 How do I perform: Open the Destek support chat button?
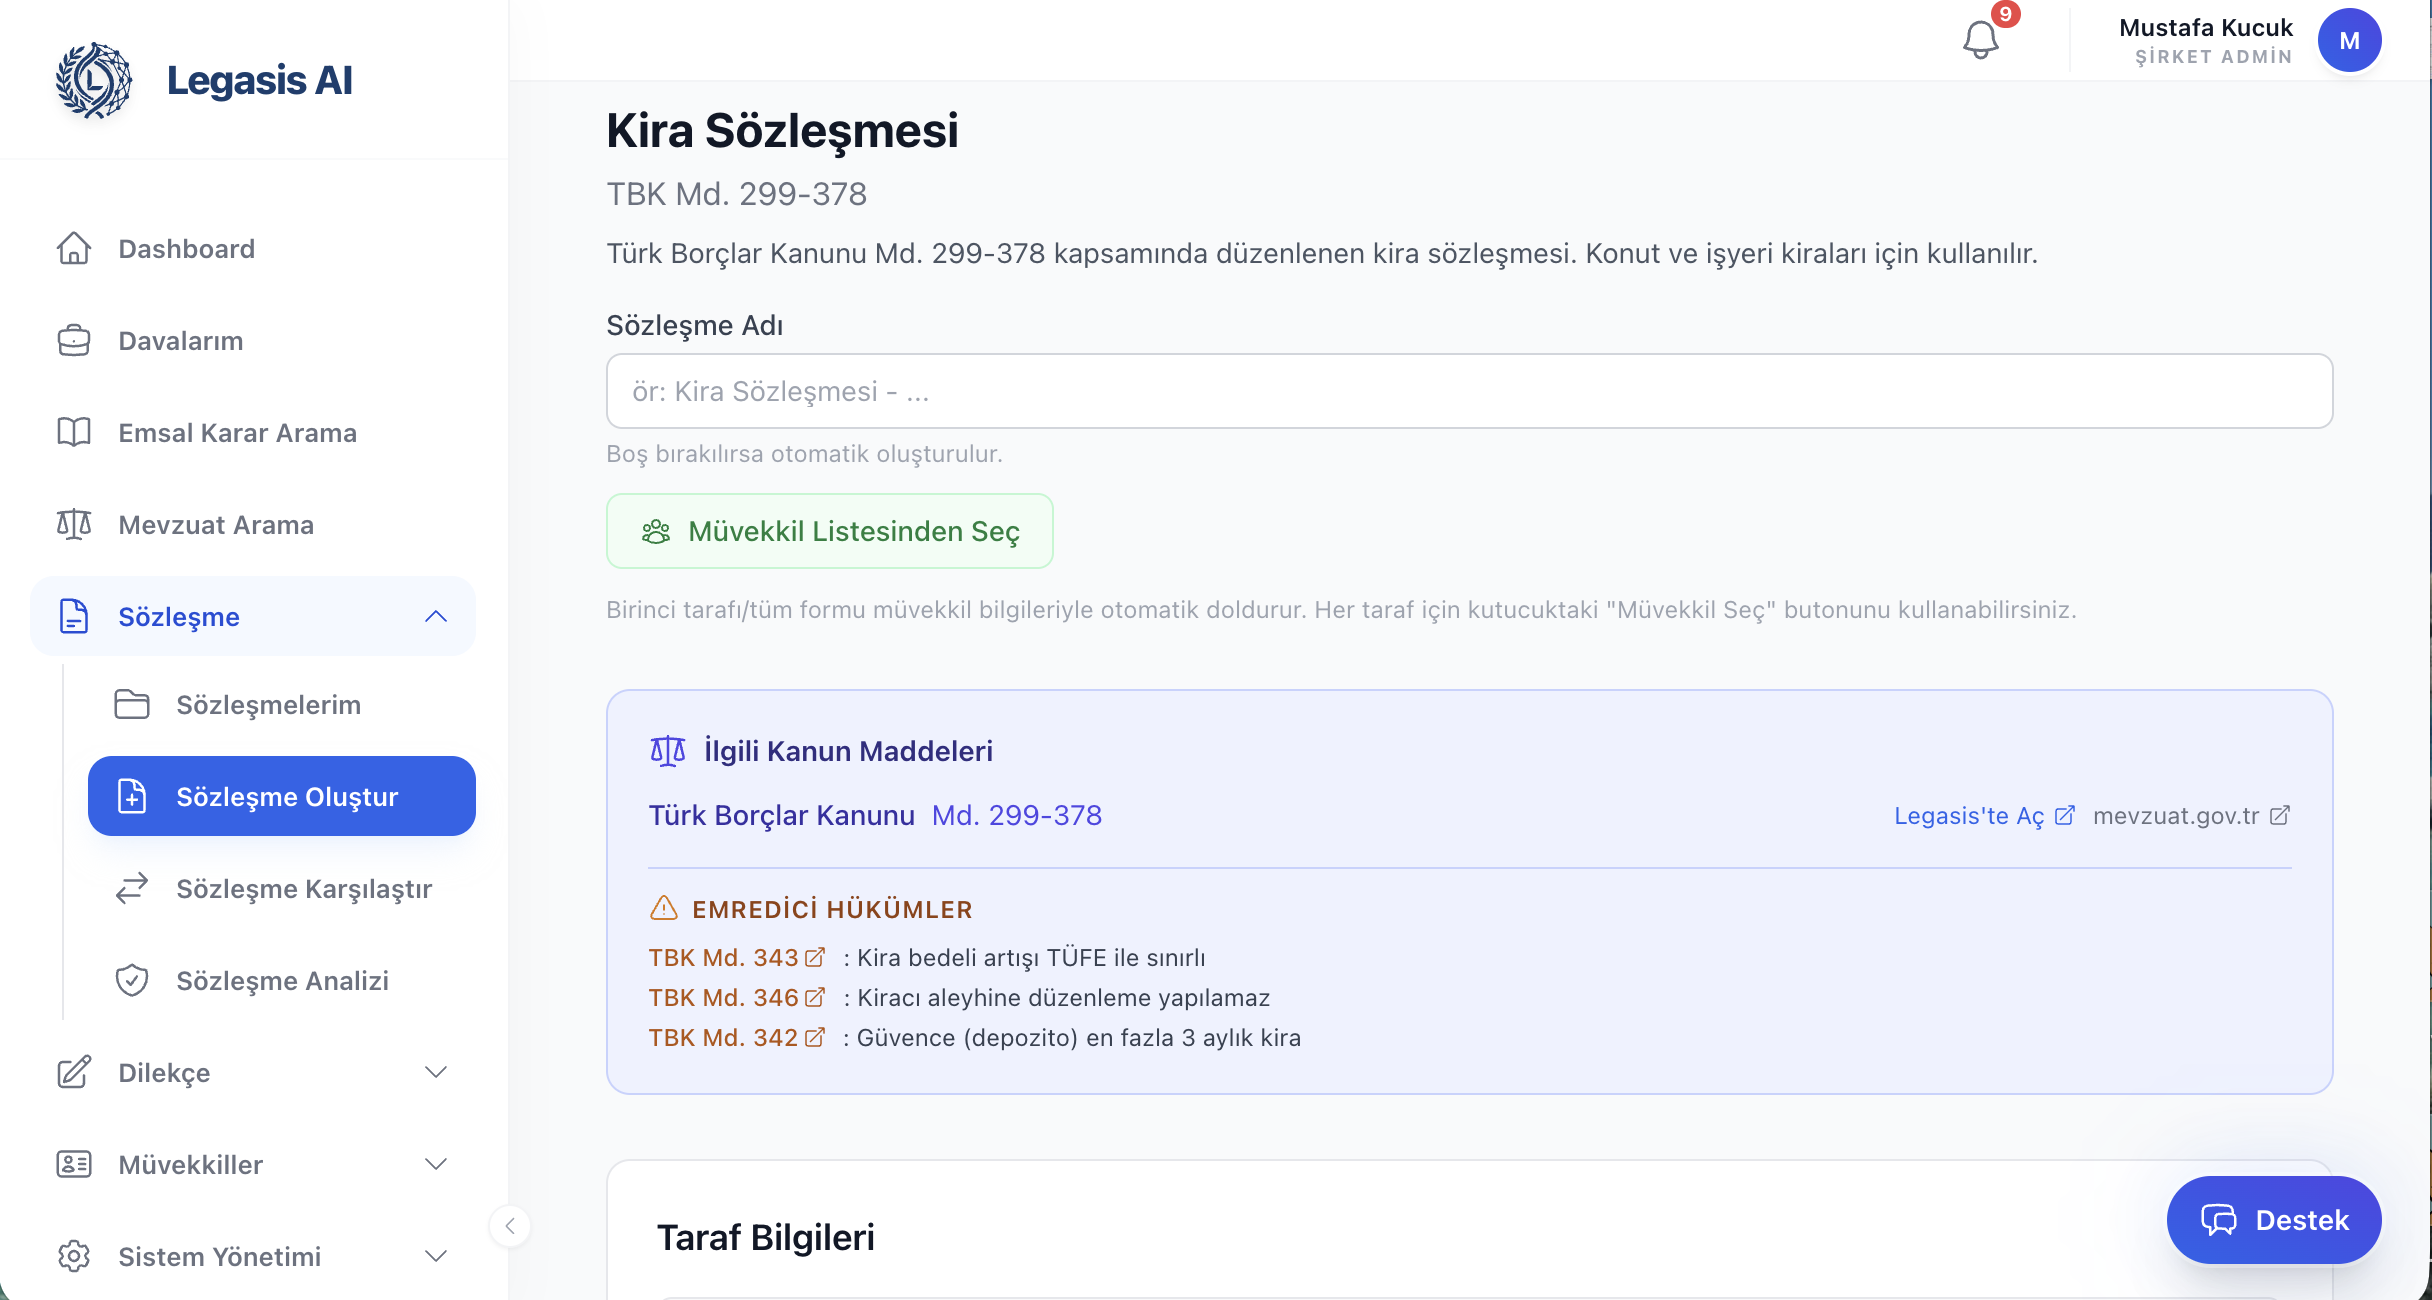point(2274,1220)
